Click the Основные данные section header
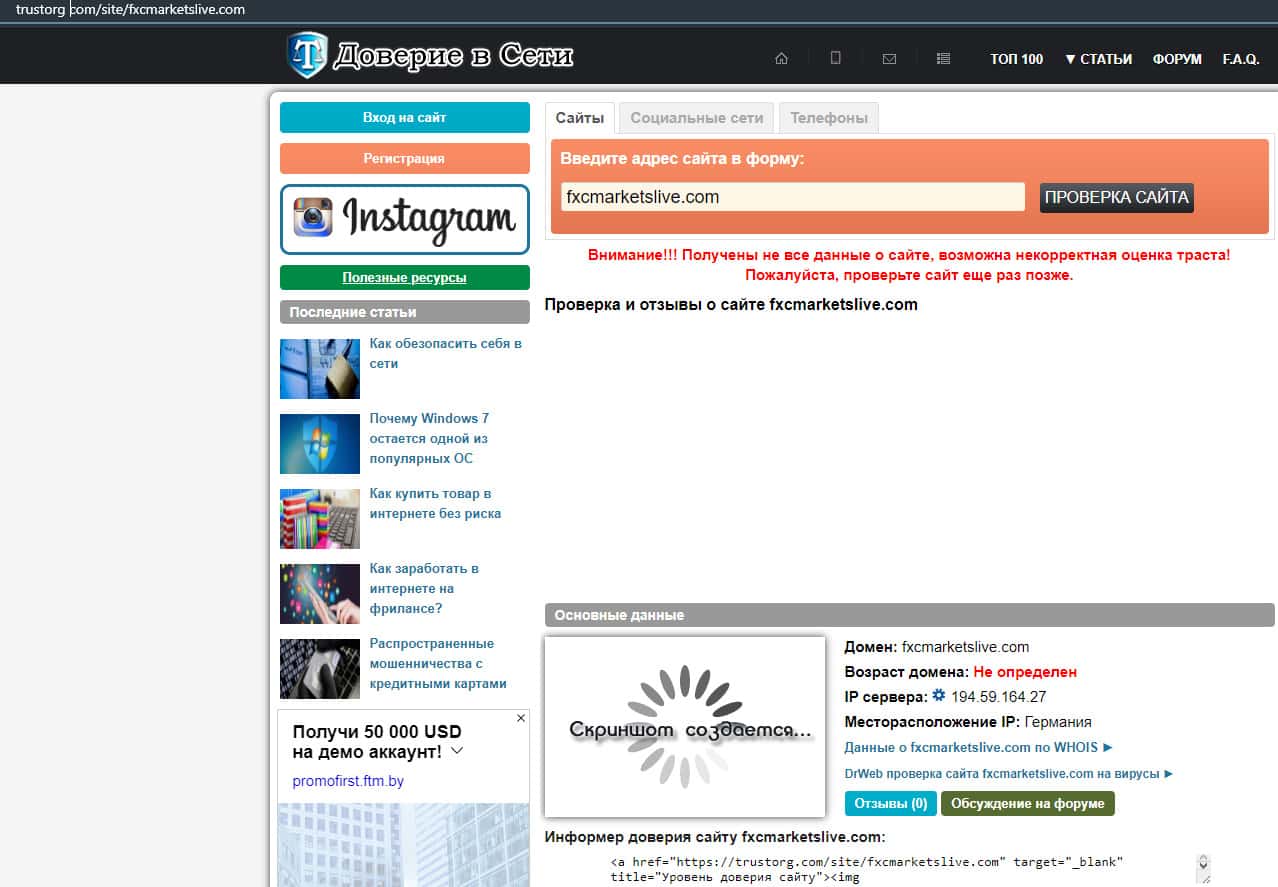 910,615
